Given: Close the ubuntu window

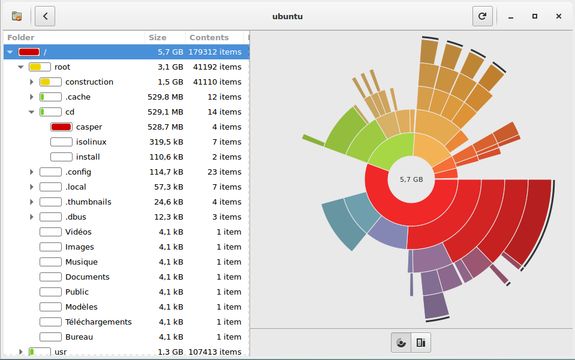Looking at the screenshot, I should [x=558, y=16].
